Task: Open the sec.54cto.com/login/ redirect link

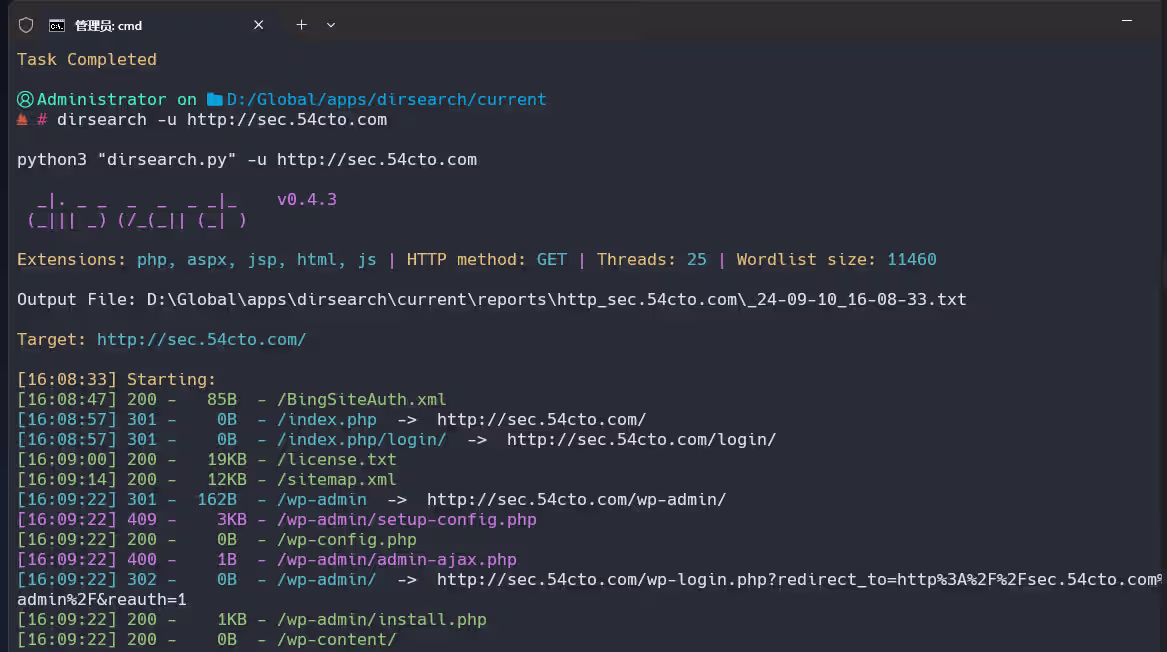Action: [641, 440]
